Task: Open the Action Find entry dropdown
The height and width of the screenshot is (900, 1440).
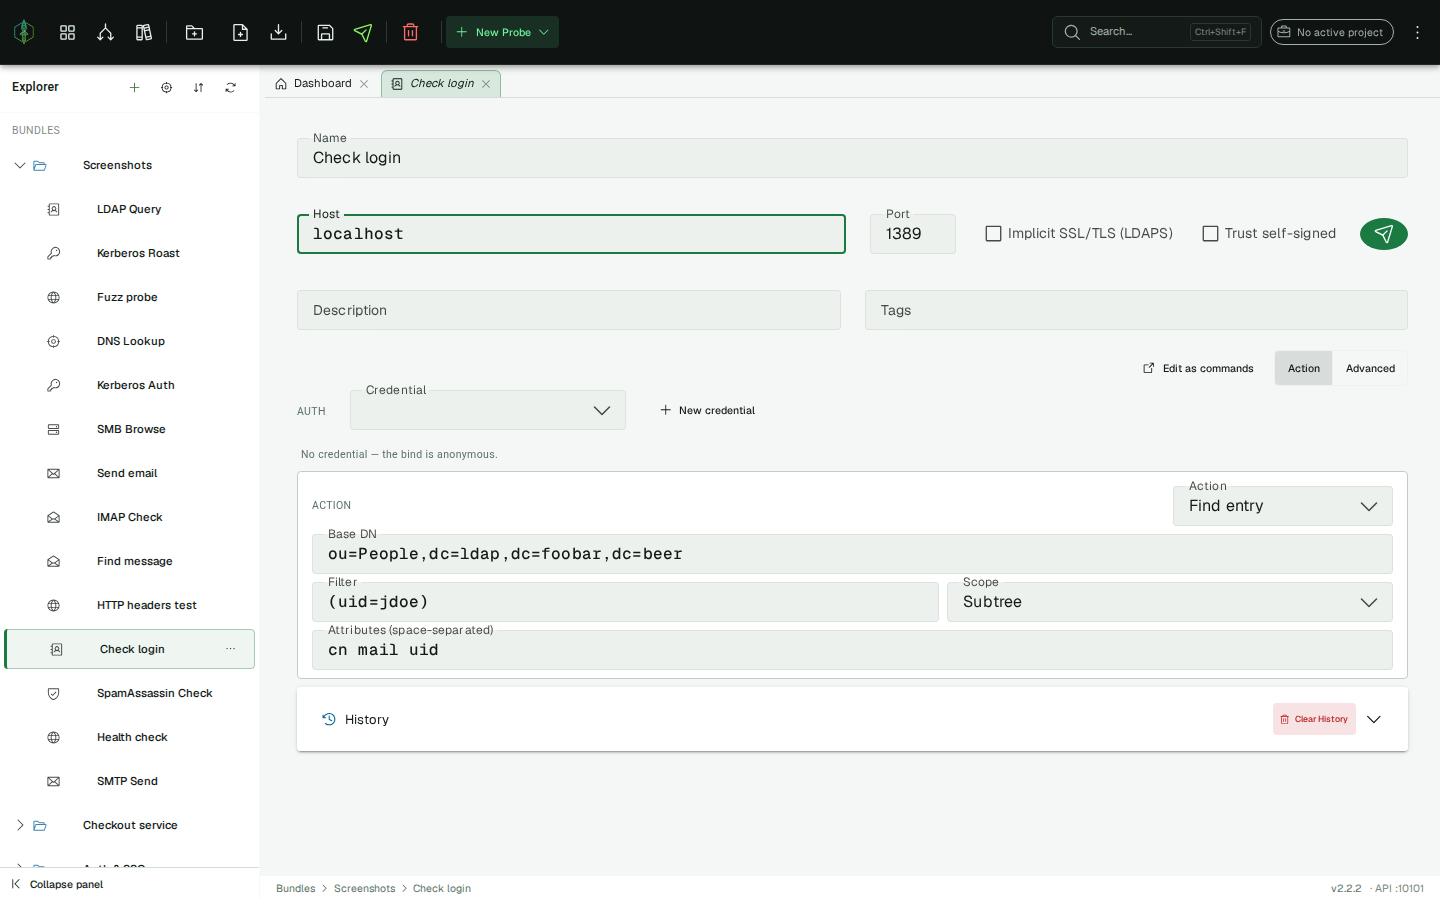Action: [x=1283, y=506]
